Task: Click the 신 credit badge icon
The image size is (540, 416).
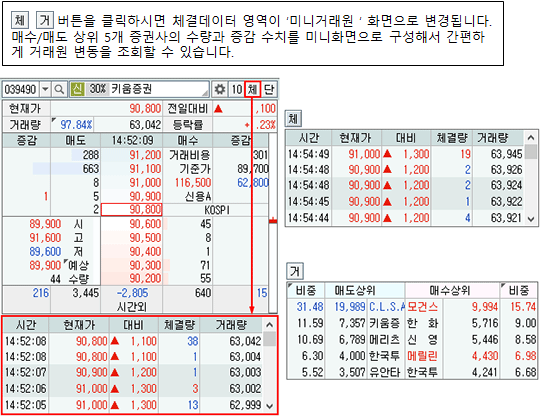Action: (x=77, y=89)
